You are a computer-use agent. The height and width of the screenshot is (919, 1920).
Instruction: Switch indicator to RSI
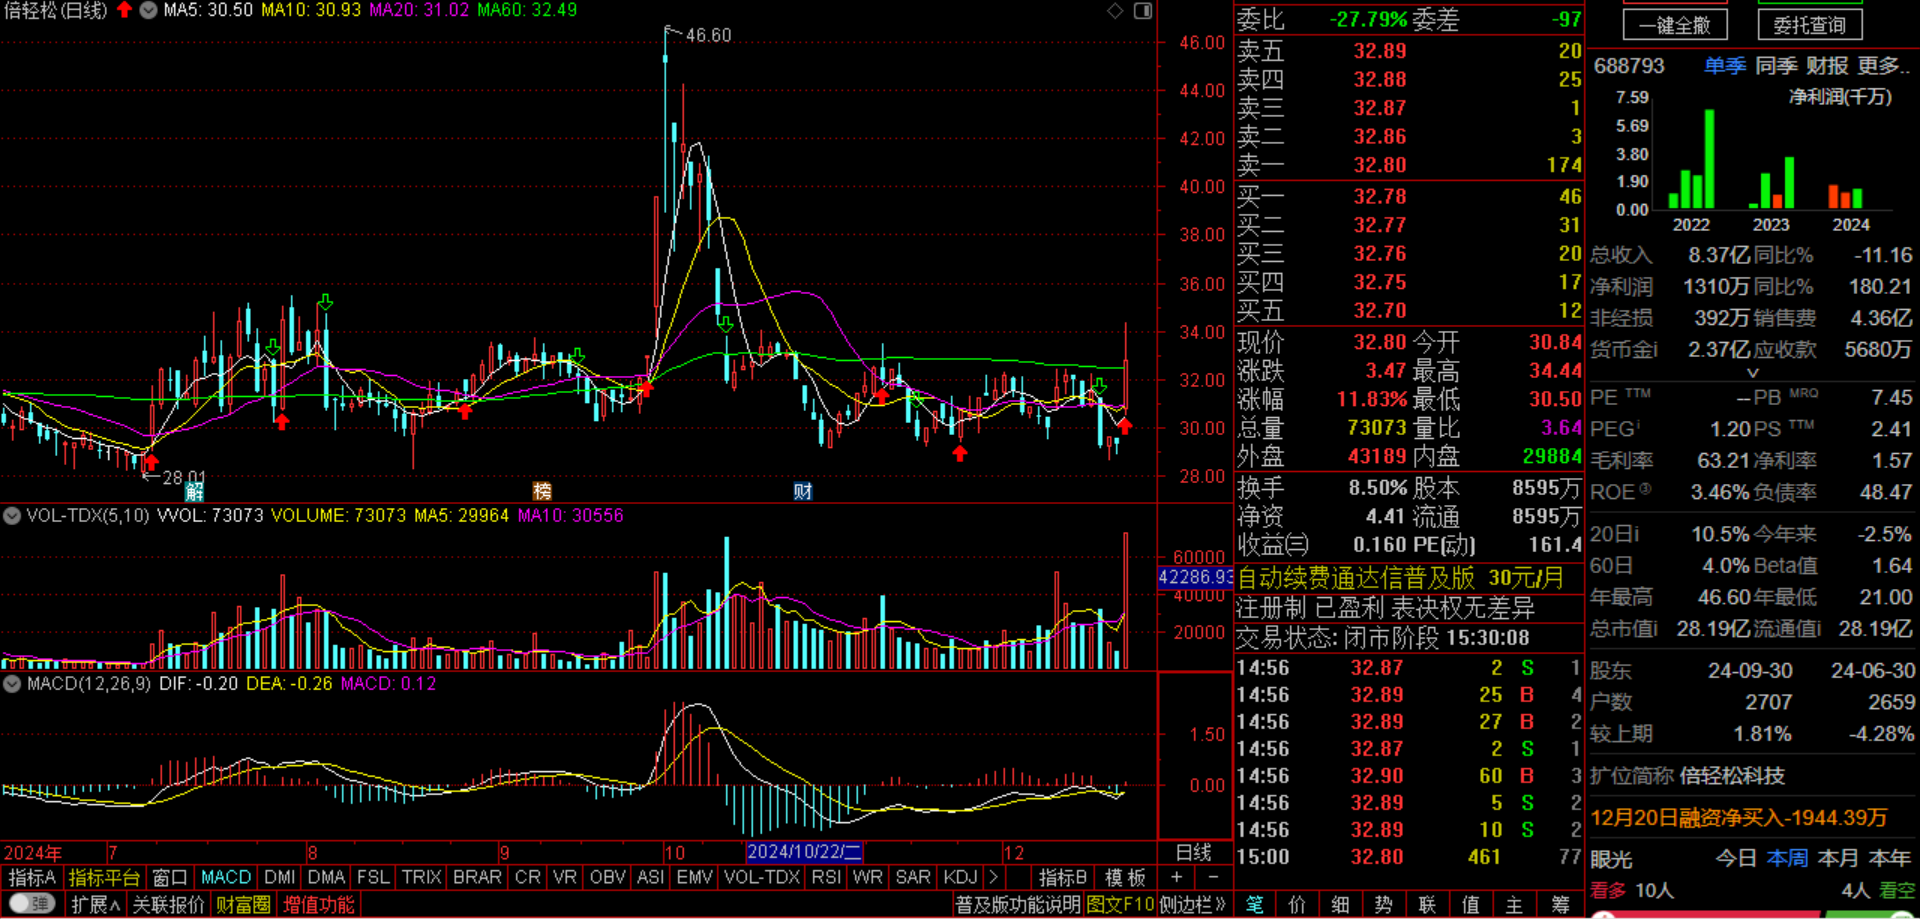826,877
